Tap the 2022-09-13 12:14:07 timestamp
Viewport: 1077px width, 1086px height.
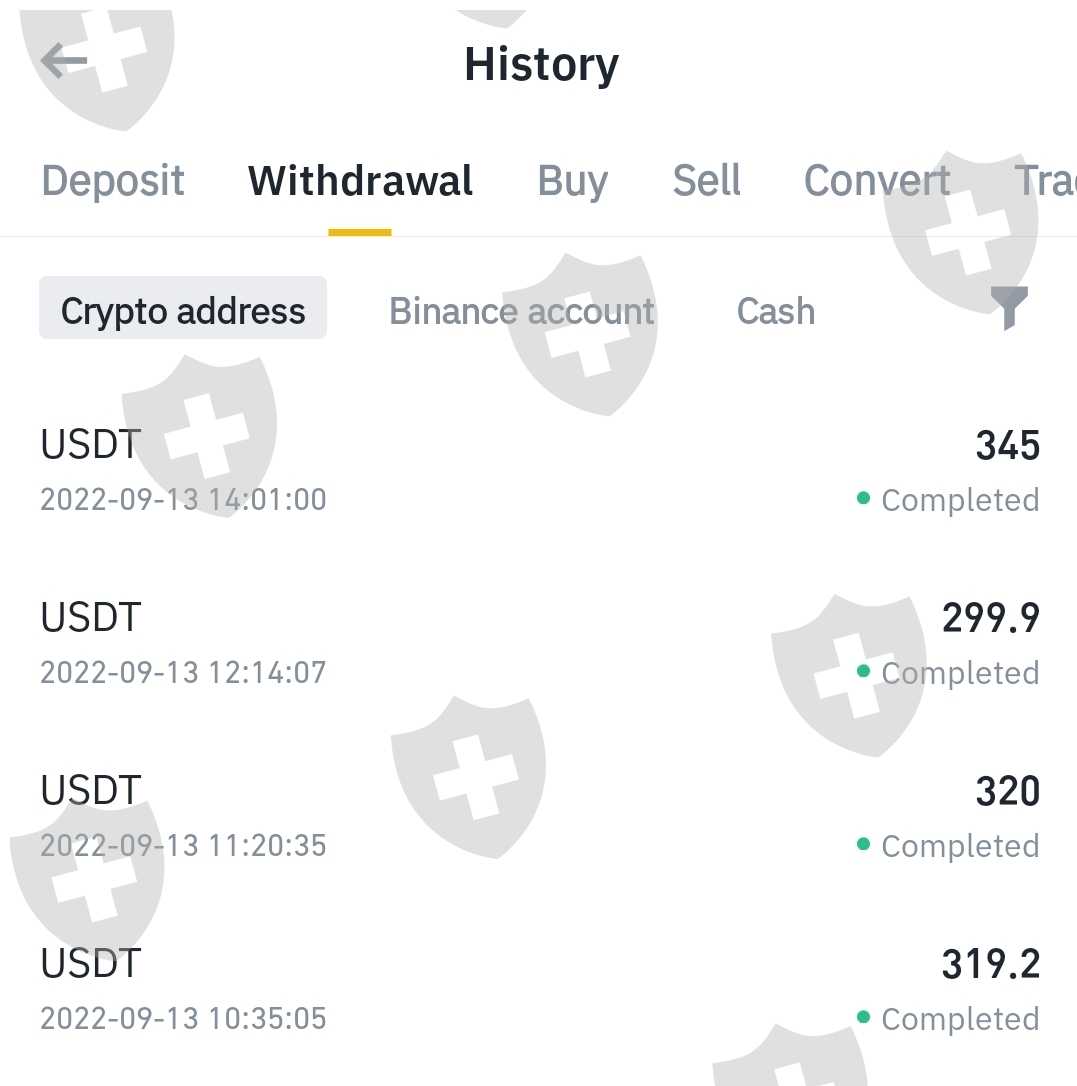(x=183, y=672)
